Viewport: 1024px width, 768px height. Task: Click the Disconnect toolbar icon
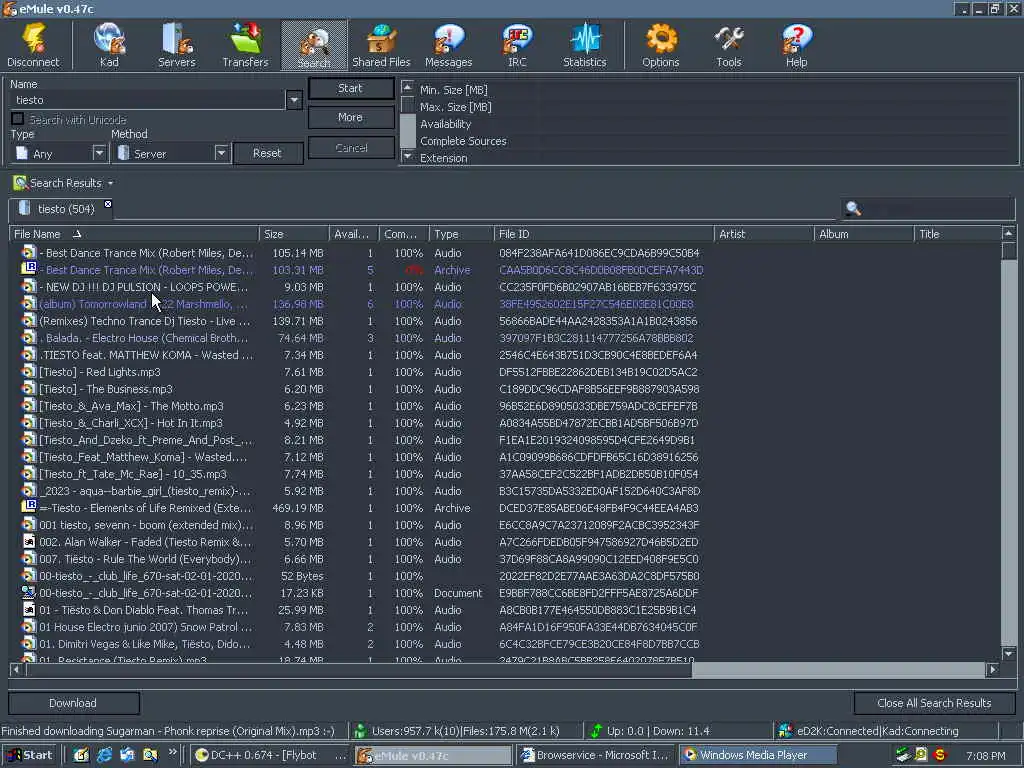click(33, 45)
